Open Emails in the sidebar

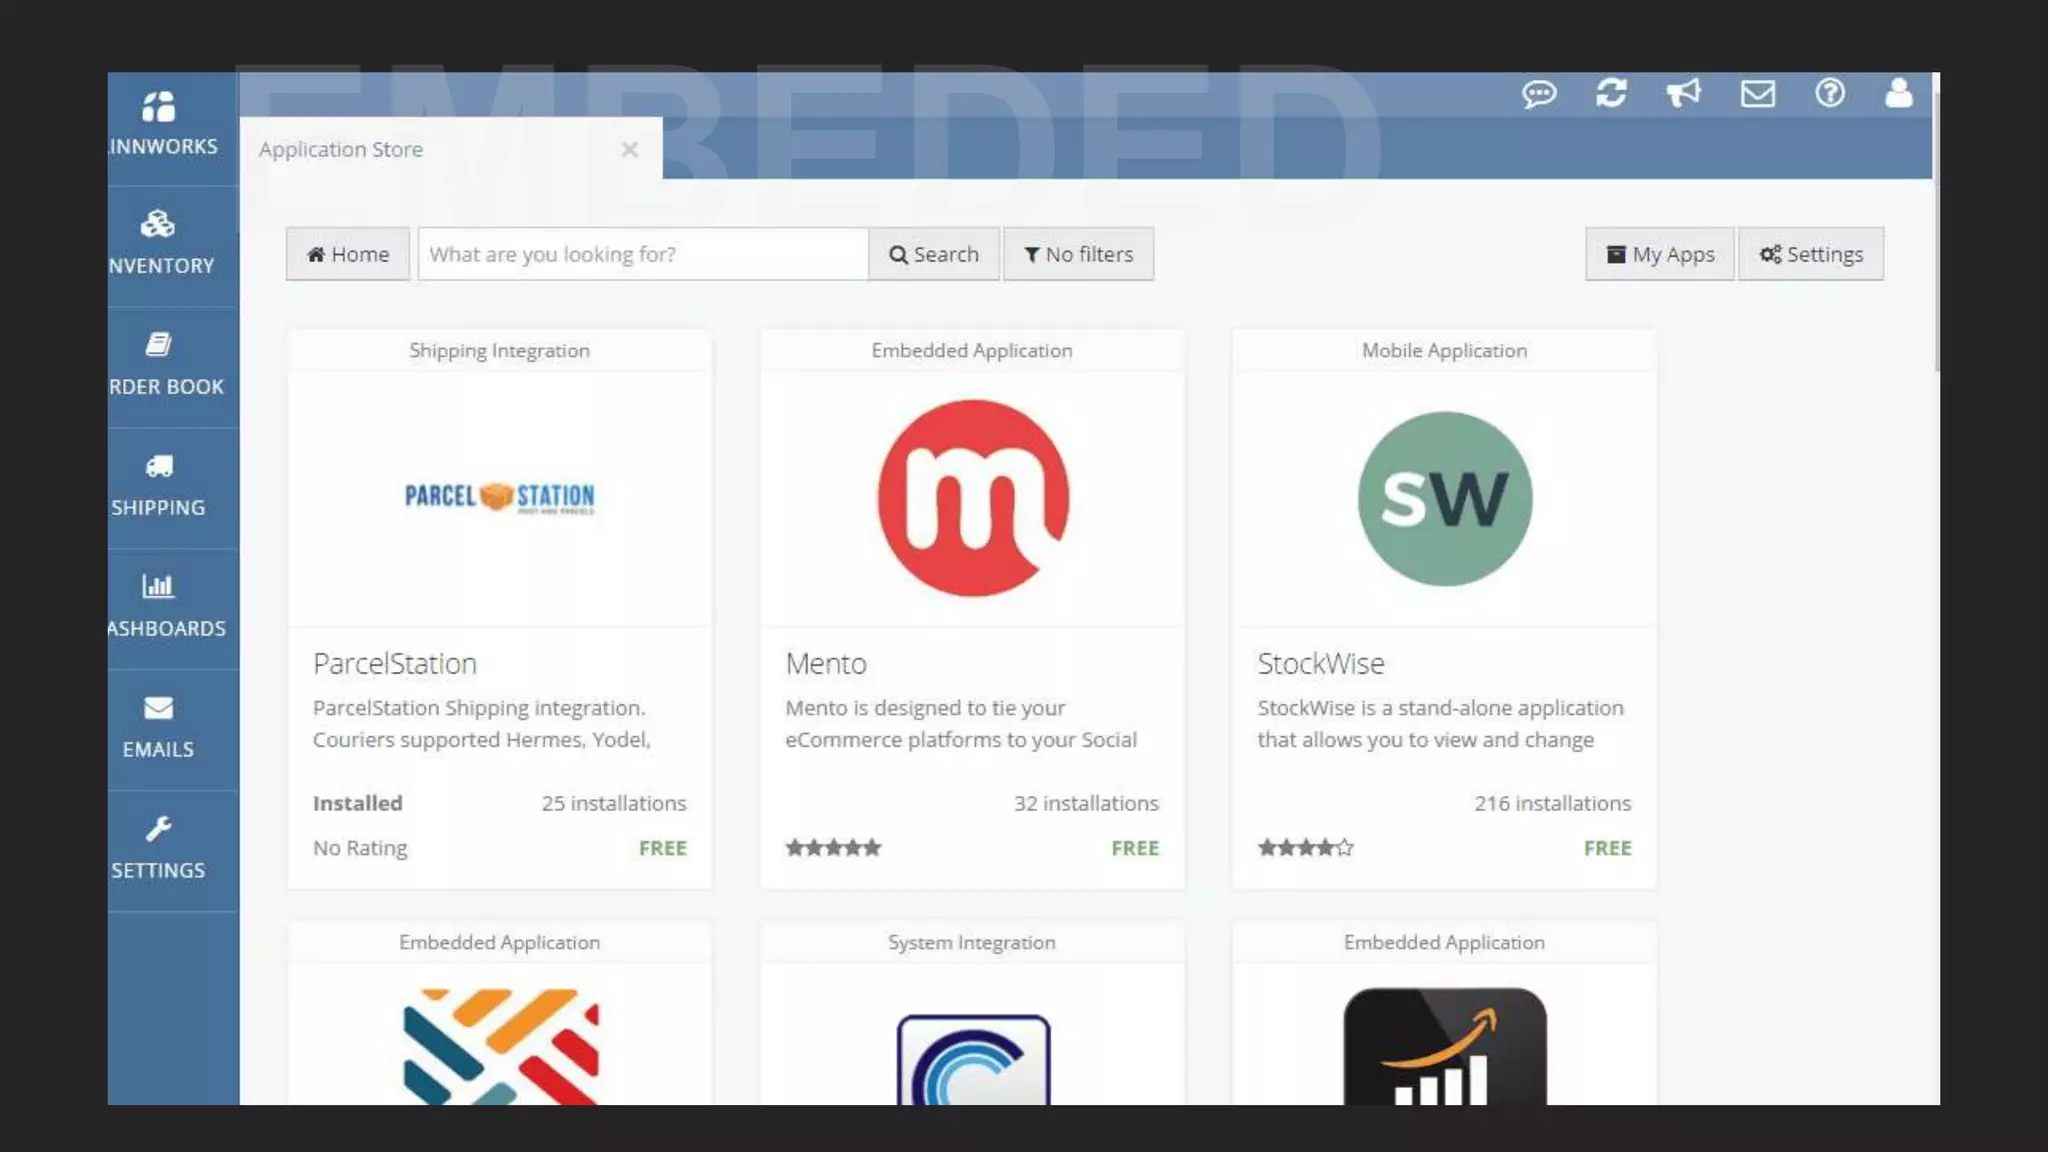pos(160,727)
